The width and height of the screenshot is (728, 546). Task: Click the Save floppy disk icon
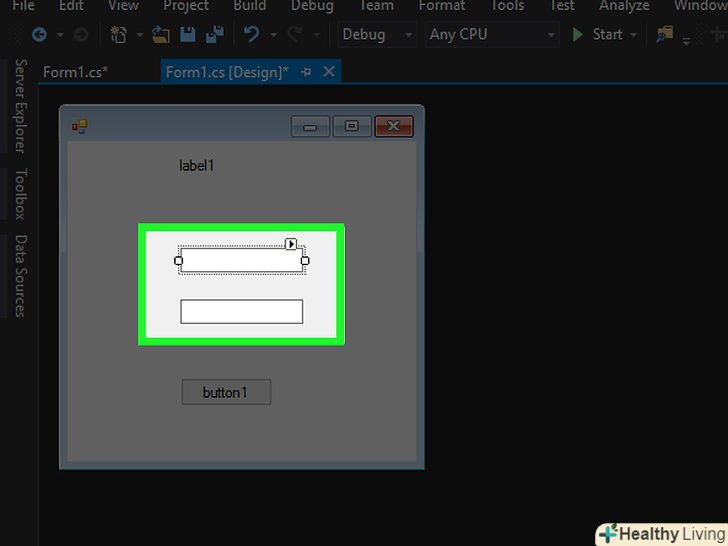(x=188, y=34)
